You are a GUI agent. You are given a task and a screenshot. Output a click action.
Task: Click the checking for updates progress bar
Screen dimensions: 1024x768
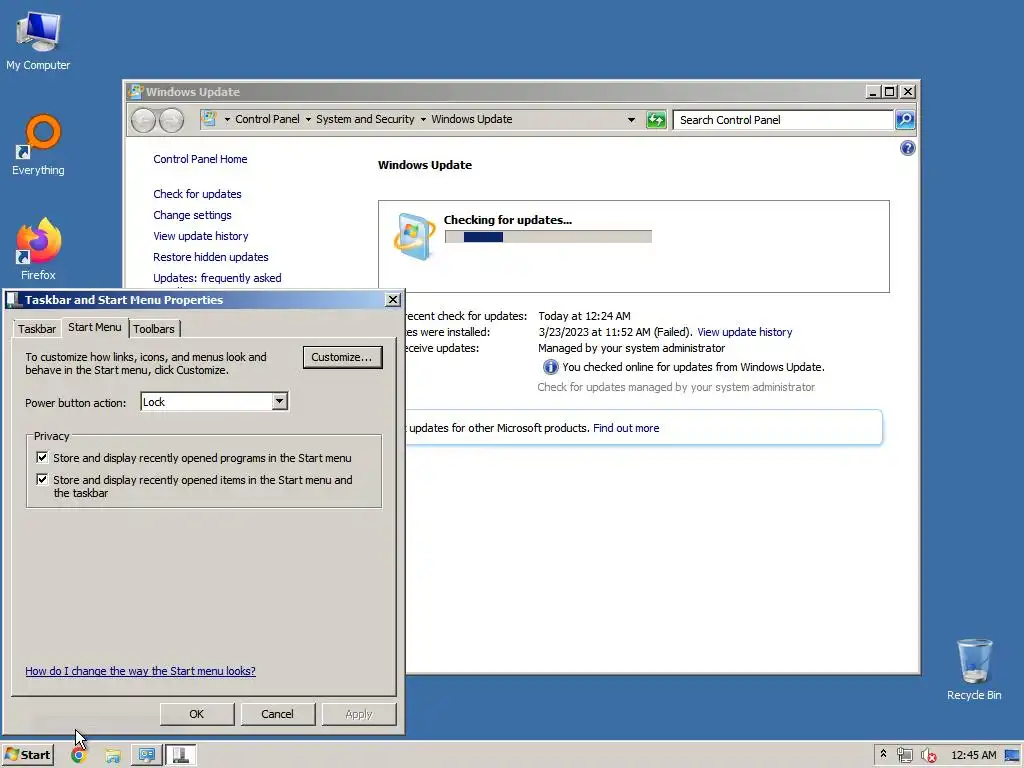point(548,236)
